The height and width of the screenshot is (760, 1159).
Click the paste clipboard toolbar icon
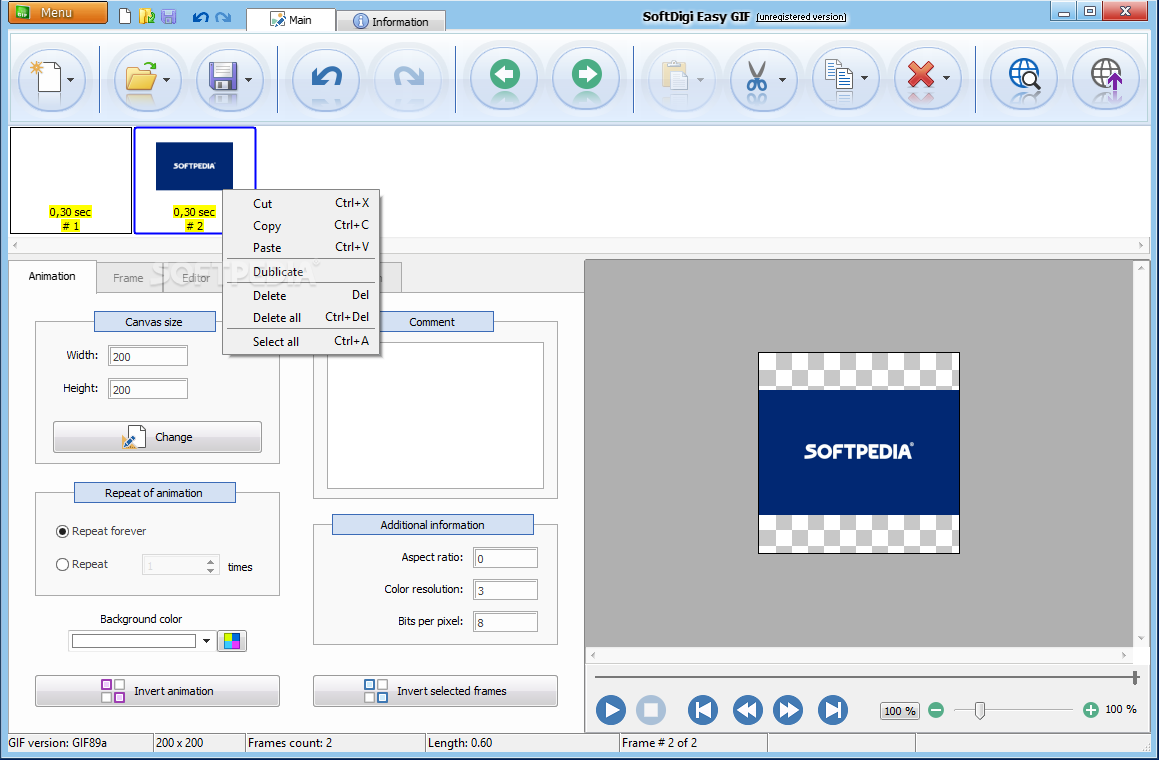675,77
